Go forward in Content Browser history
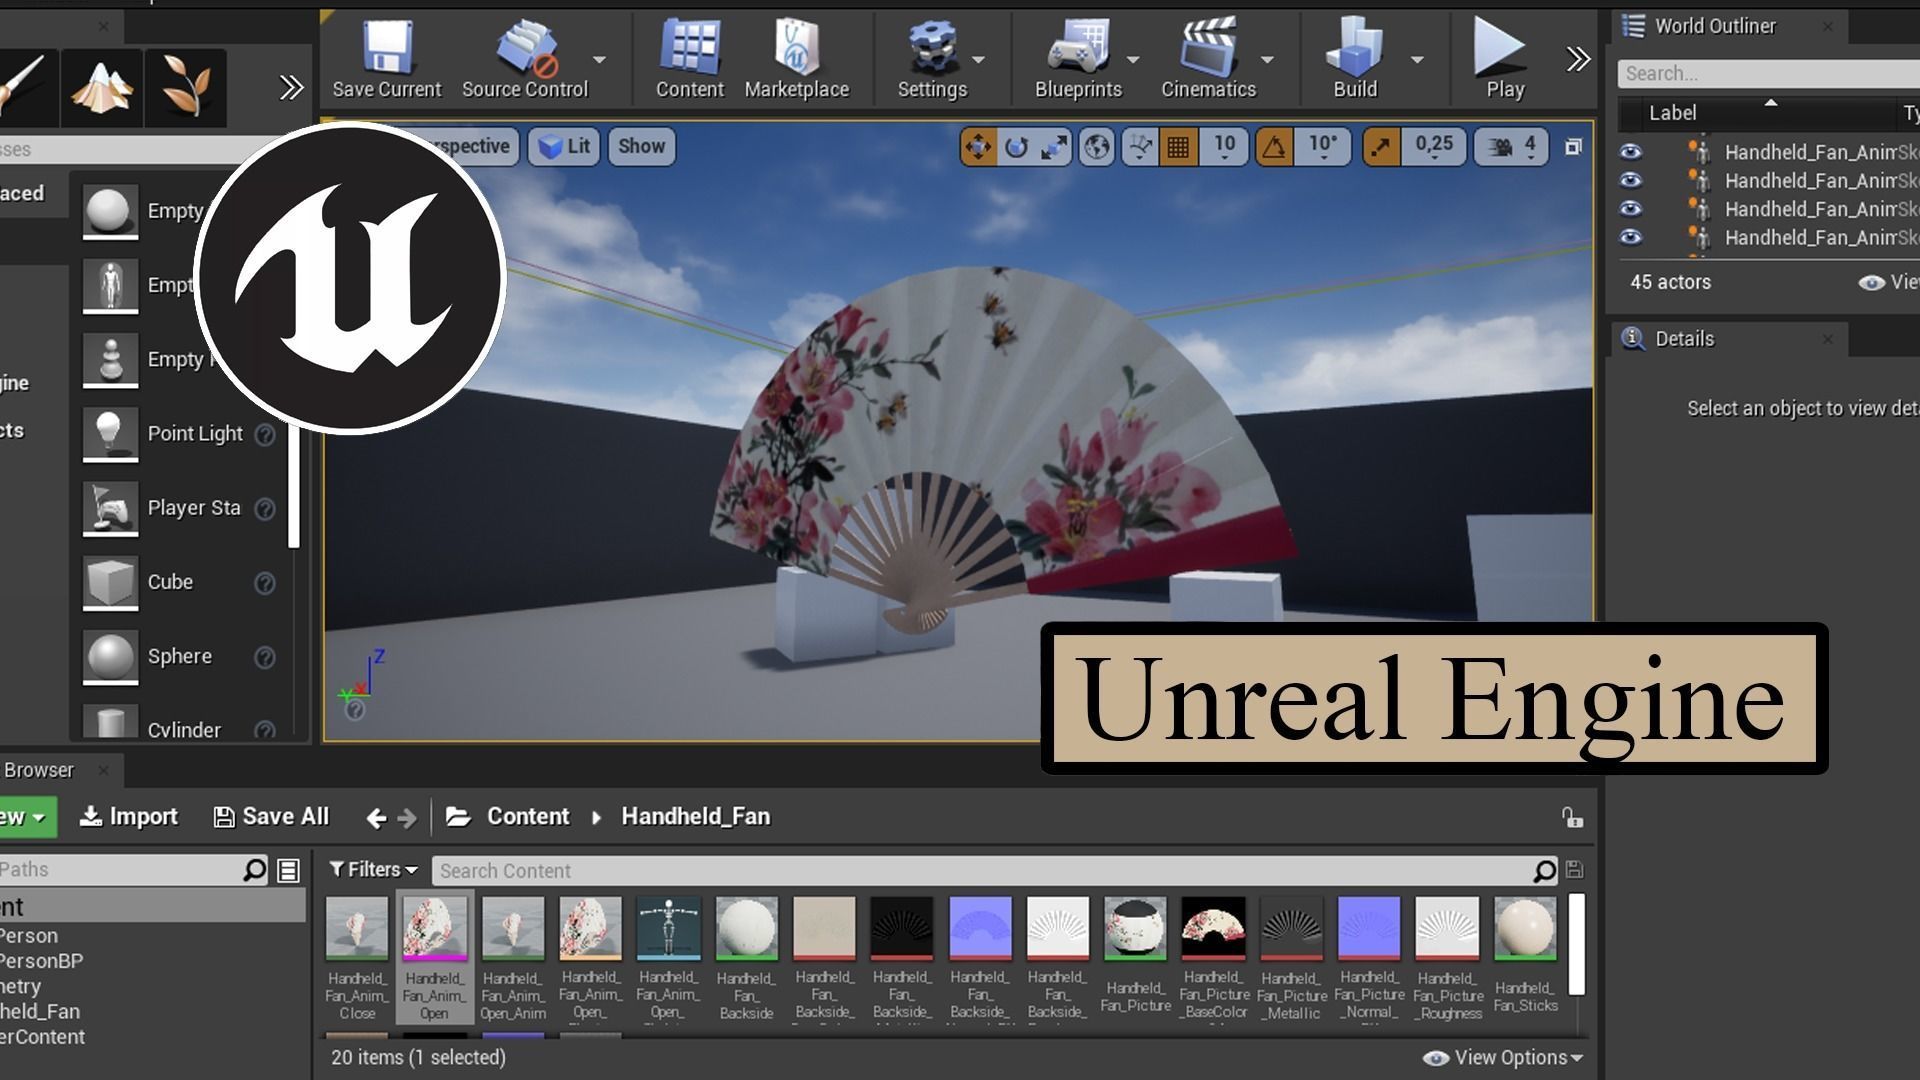This screenshot has height=1080, width=1920. pos(407,818)
